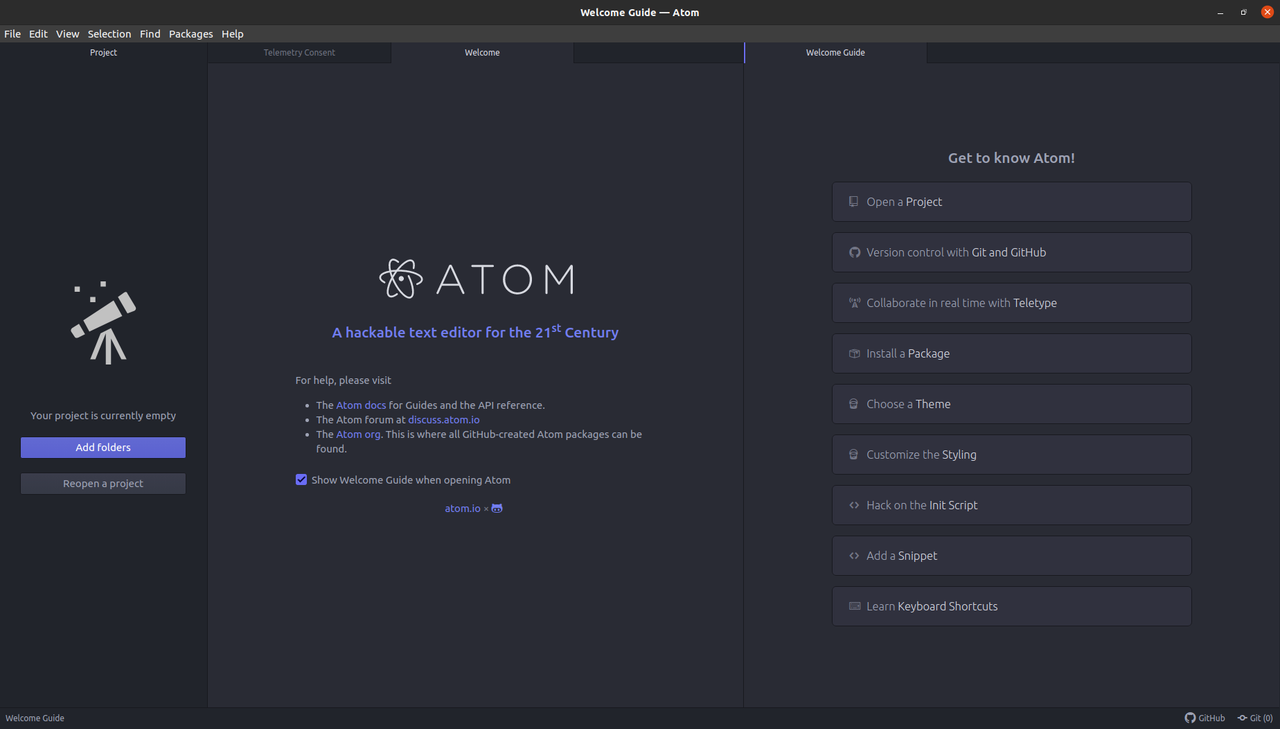
Task: Close the Atom window
Action: pos(1267,12)
